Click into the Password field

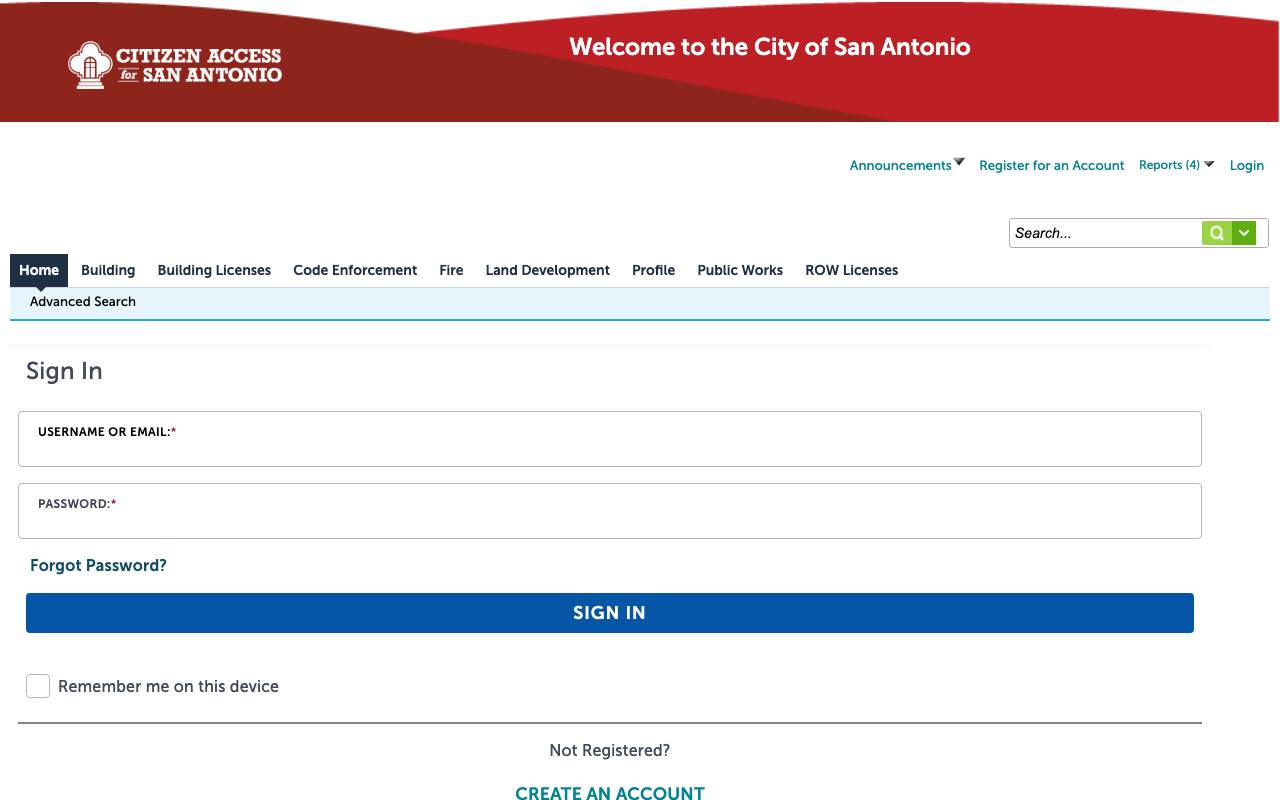pyautogui.click(x=610, y=511)
